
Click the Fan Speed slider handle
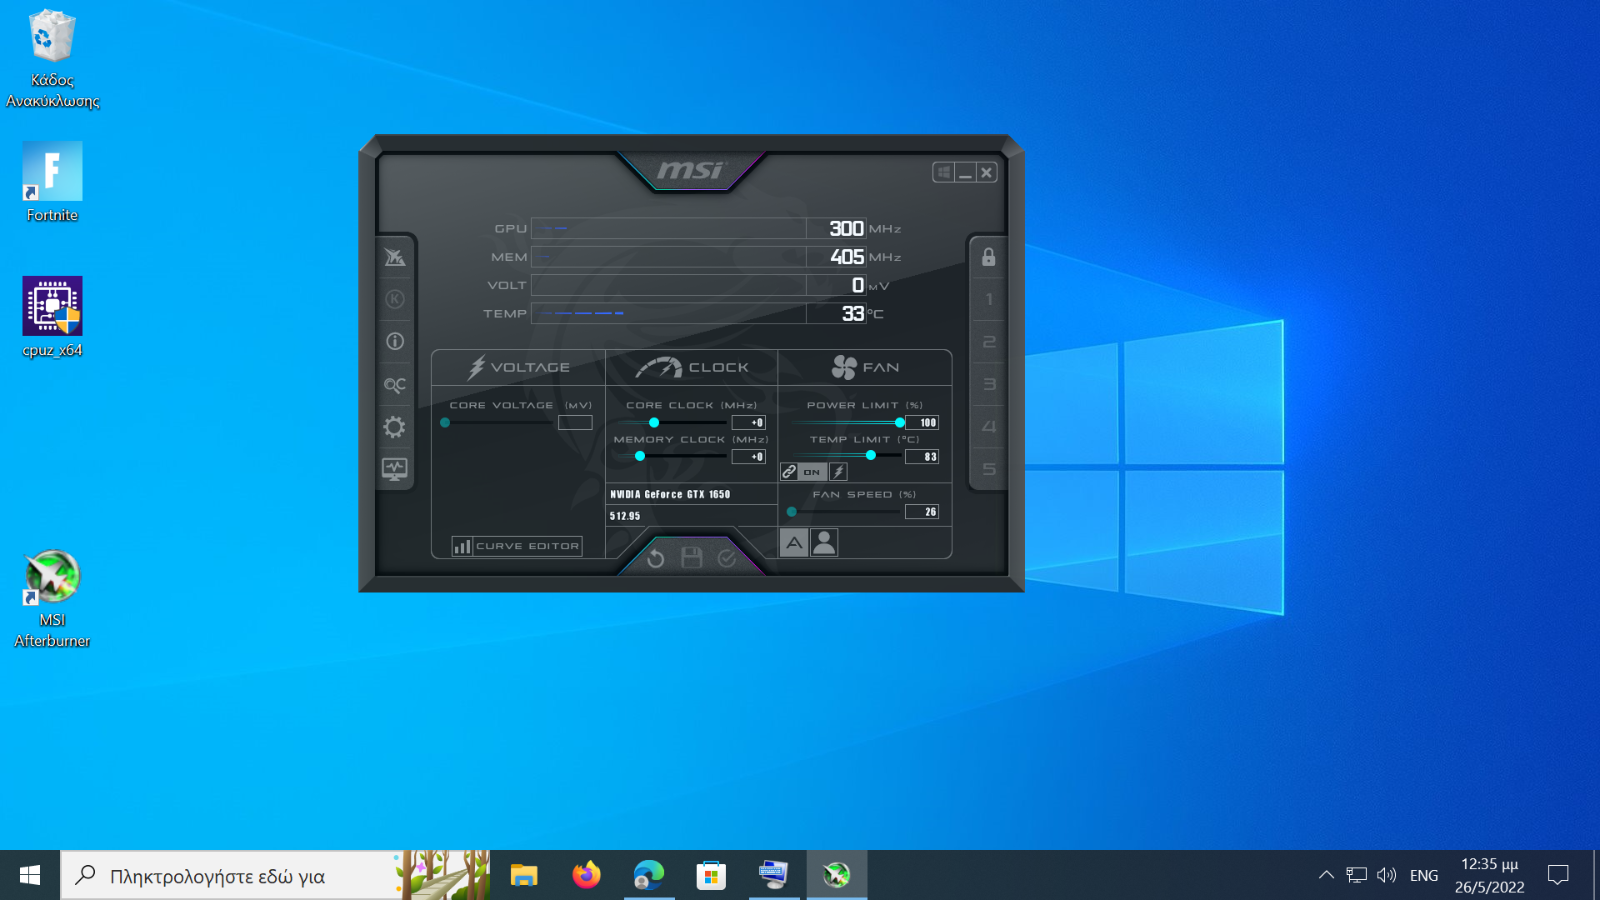(792, 512)
